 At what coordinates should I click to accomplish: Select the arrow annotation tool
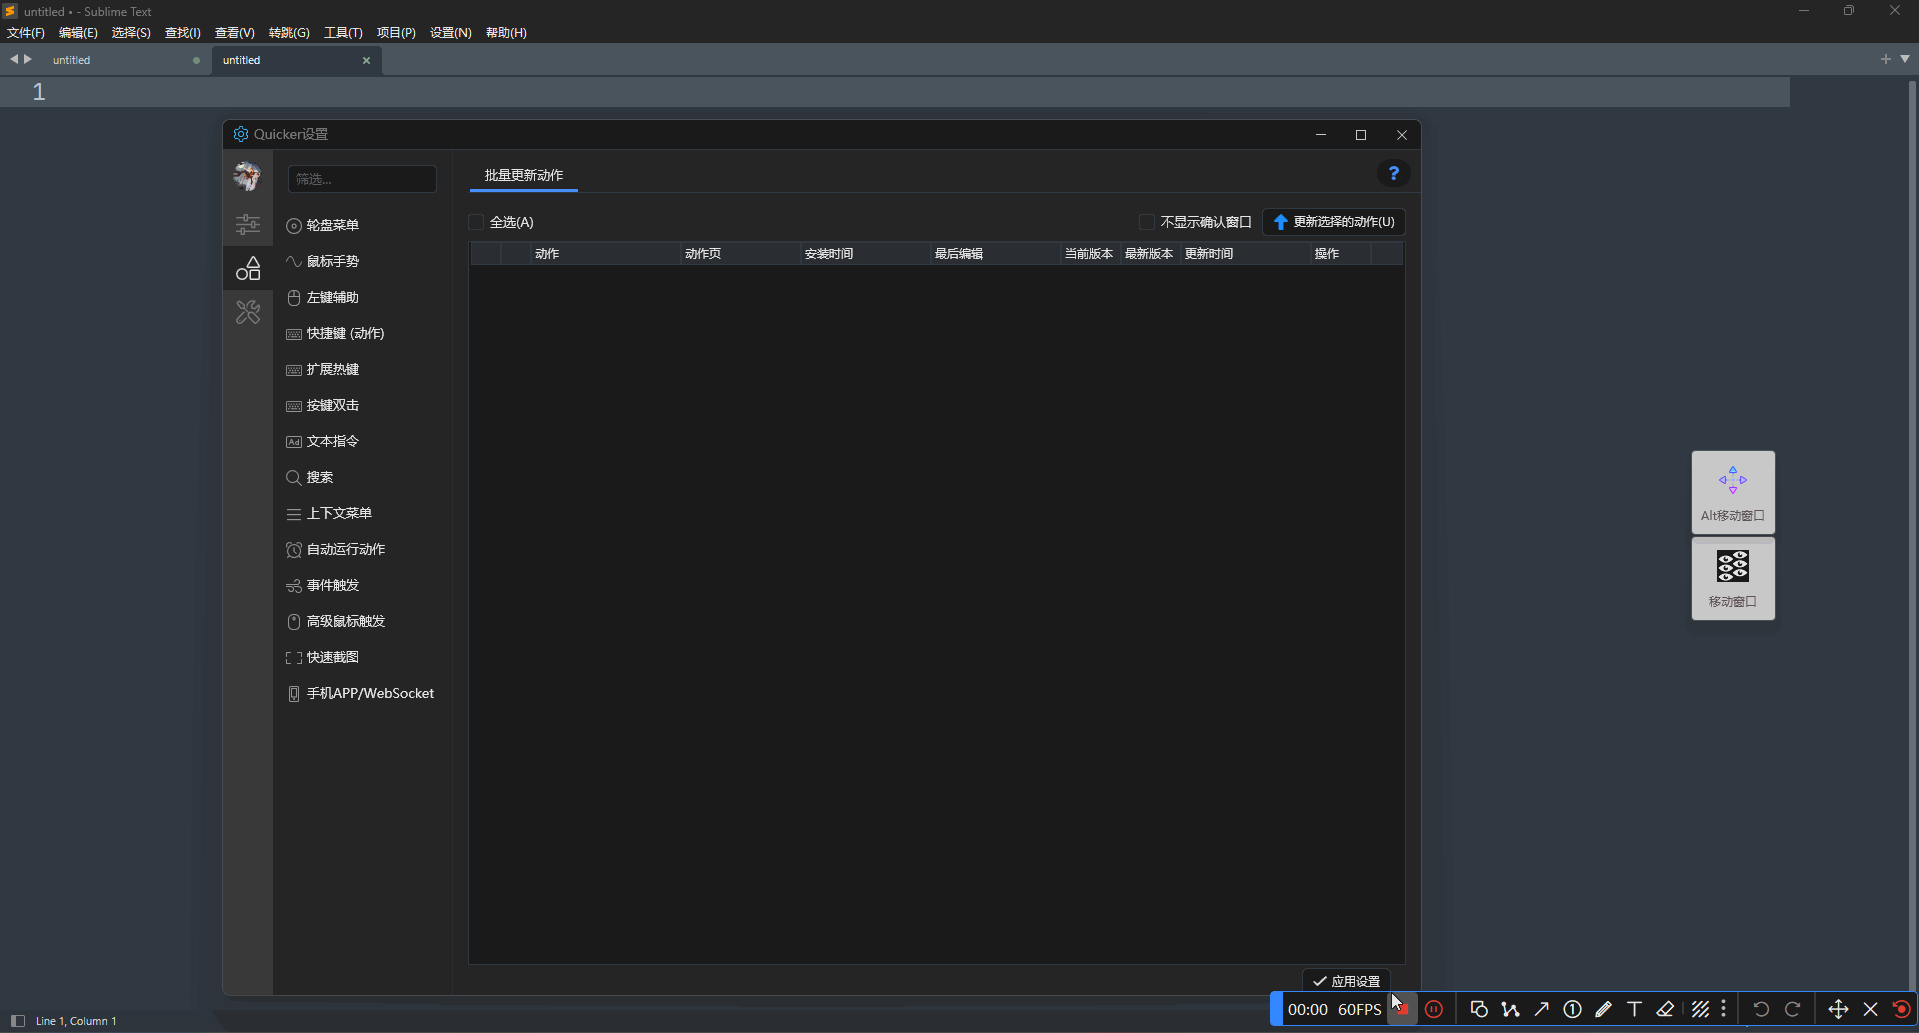[x=1541, y=1009]
